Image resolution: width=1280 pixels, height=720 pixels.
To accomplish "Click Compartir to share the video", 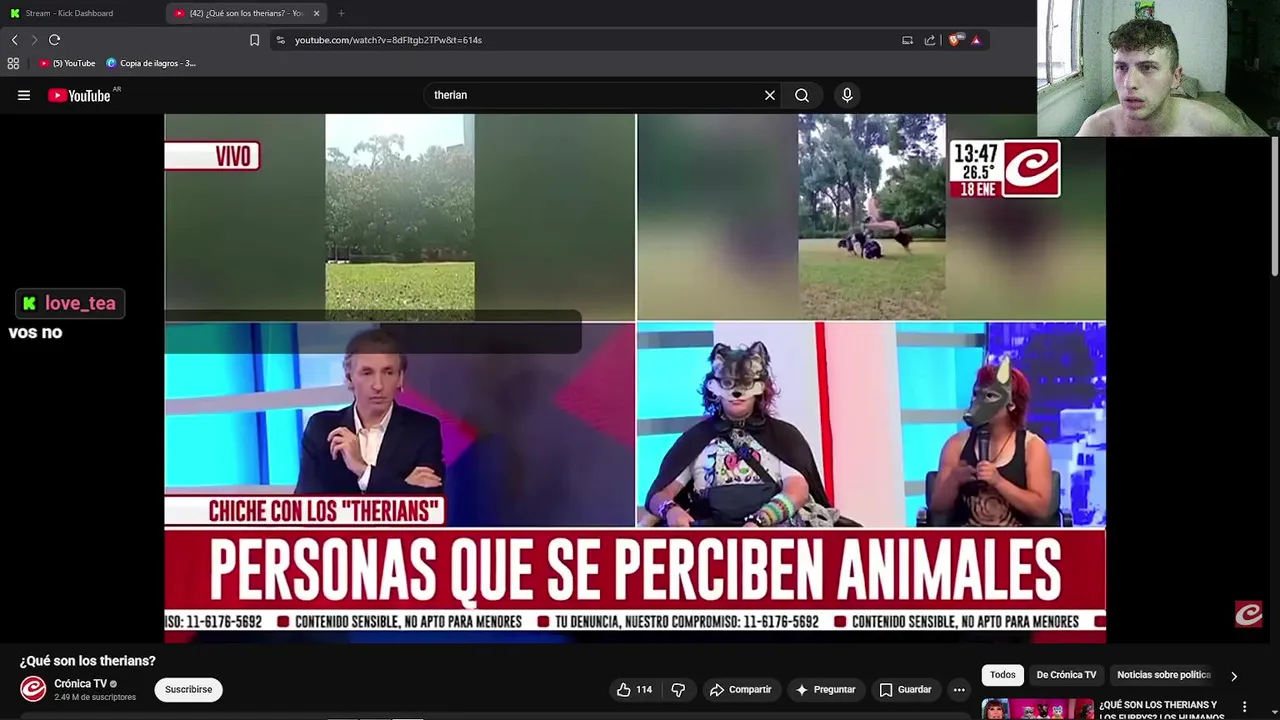I will [740, 690].
